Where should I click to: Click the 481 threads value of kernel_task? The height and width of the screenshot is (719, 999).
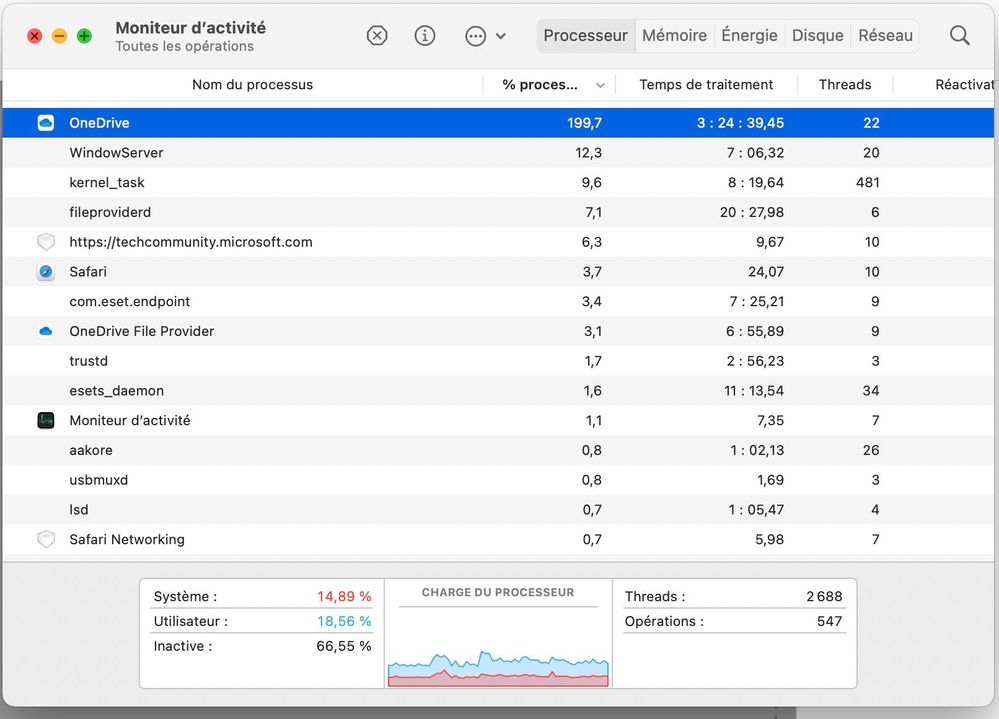(868, 183)
